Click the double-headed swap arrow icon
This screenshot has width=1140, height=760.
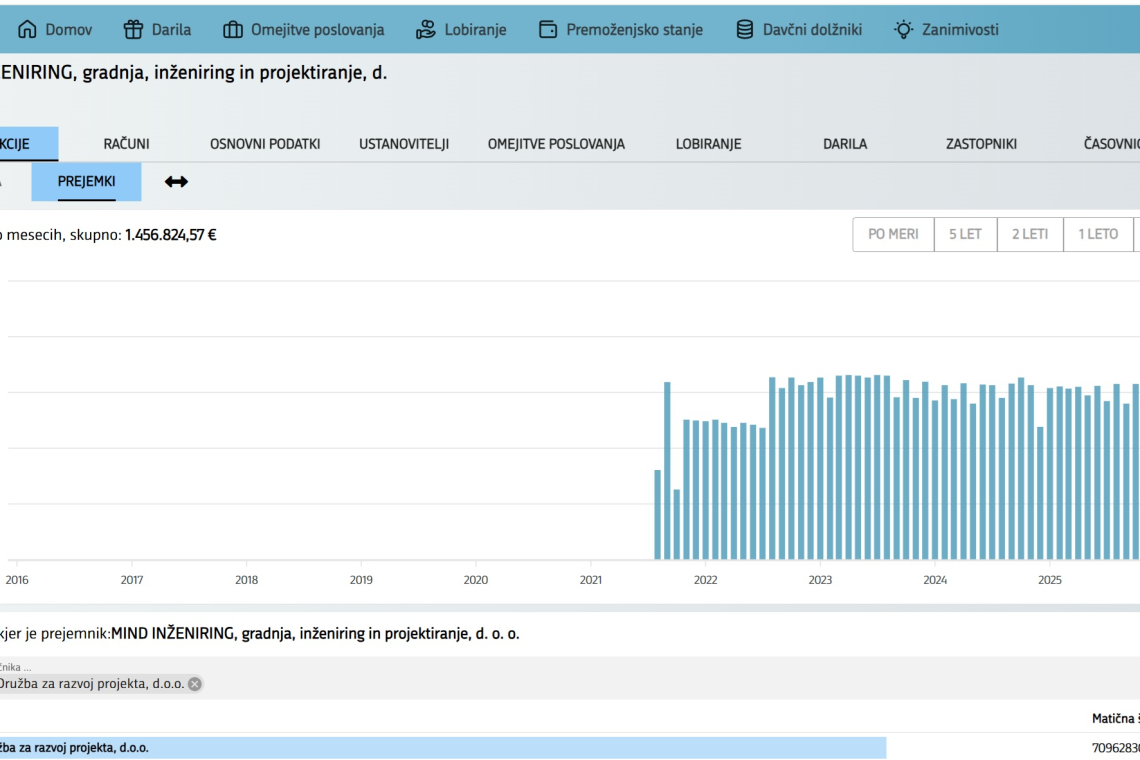pos(176,182)
